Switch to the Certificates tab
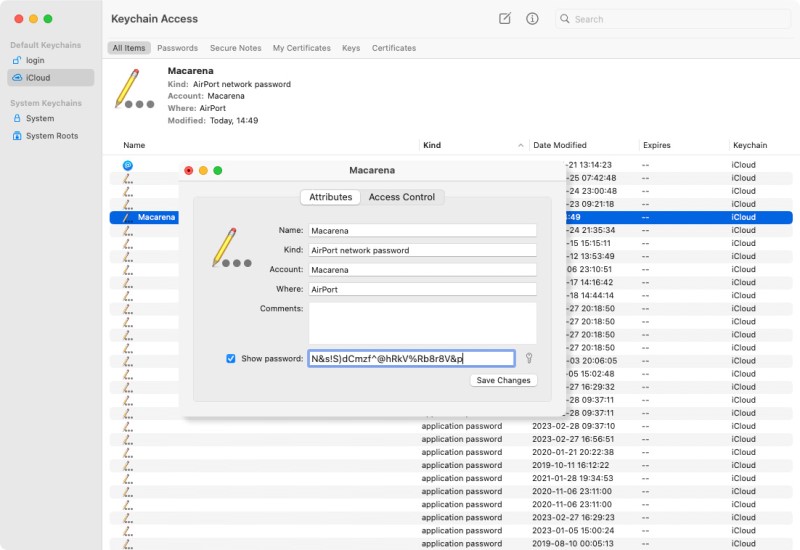This screenshot has height=550, width=800. [x=393, y=48]
